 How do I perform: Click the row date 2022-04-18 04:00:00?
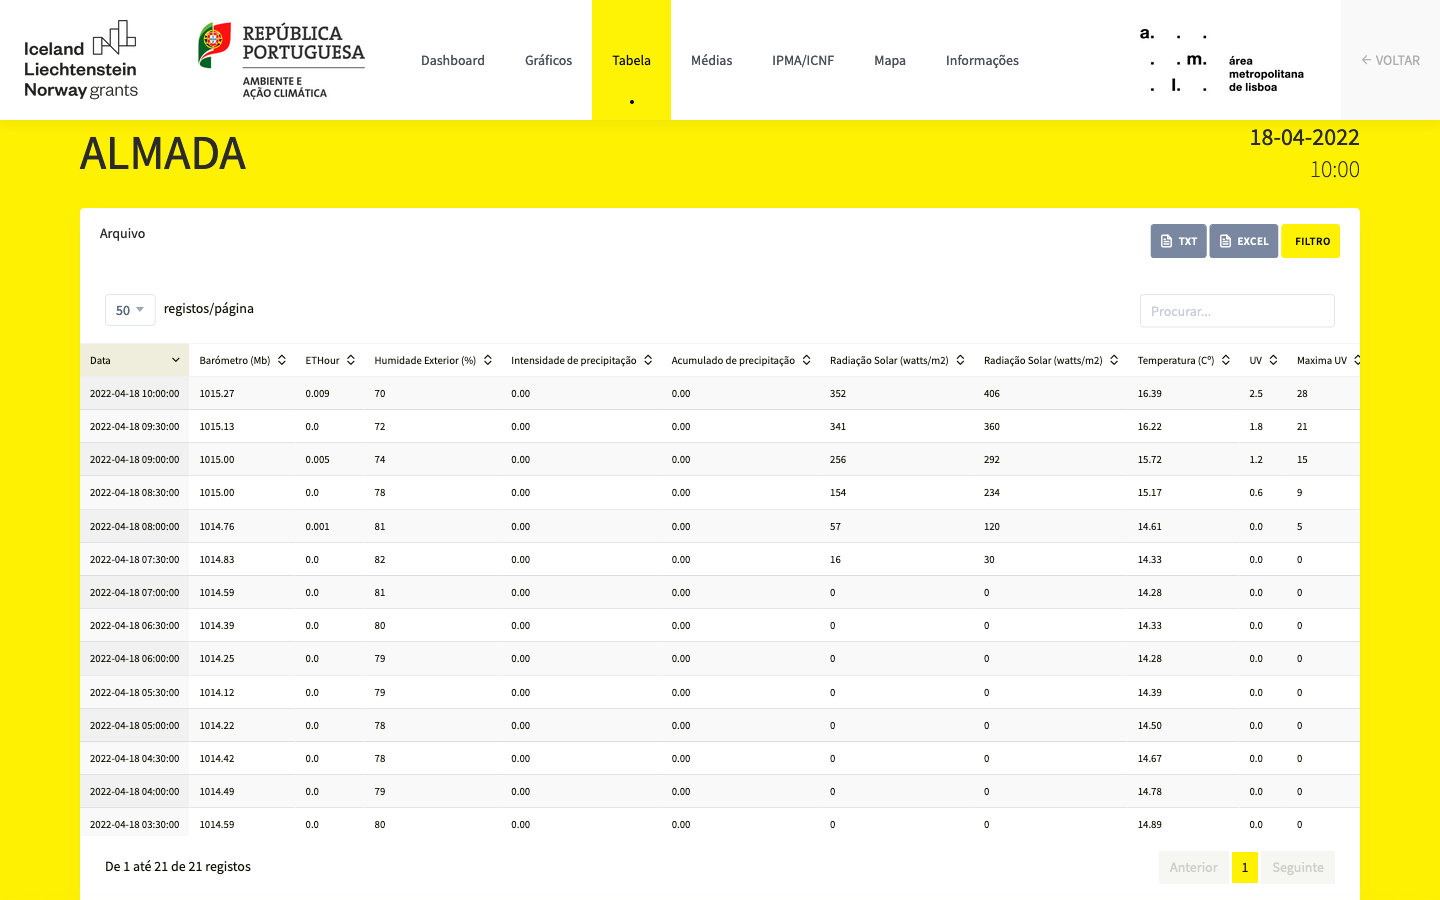[x=135, y=792]
